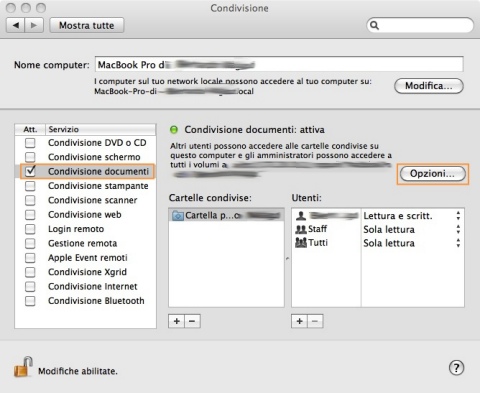Open permission stepper for Lettura e scritt.
The image size is (480, 393).
458,216
